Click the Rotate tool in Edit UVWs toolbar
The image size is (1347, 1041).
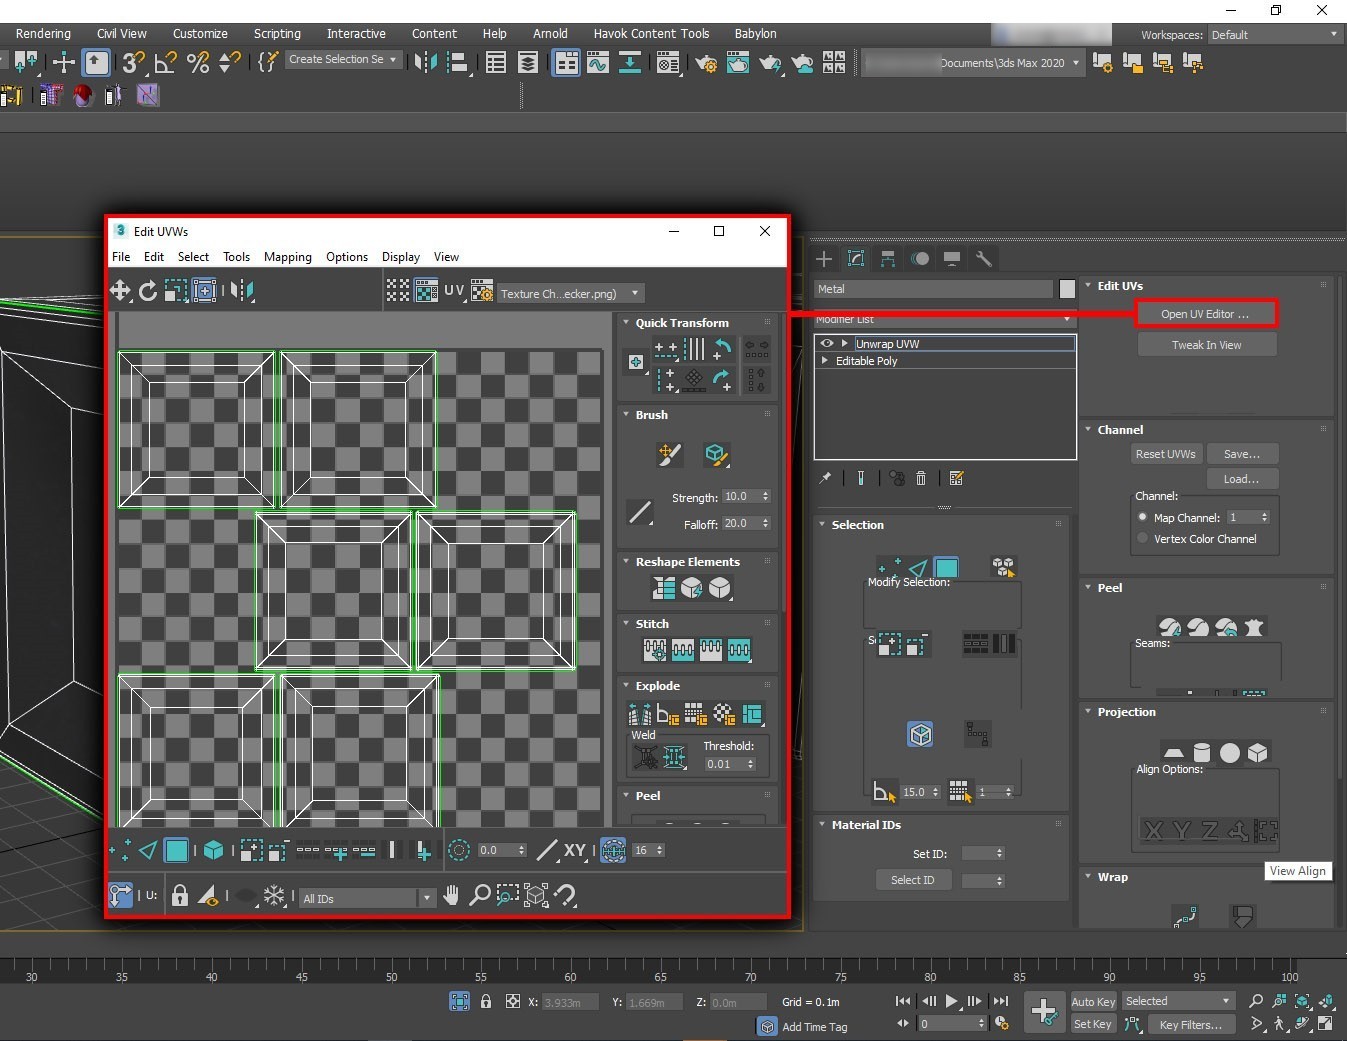coord(148,291)
